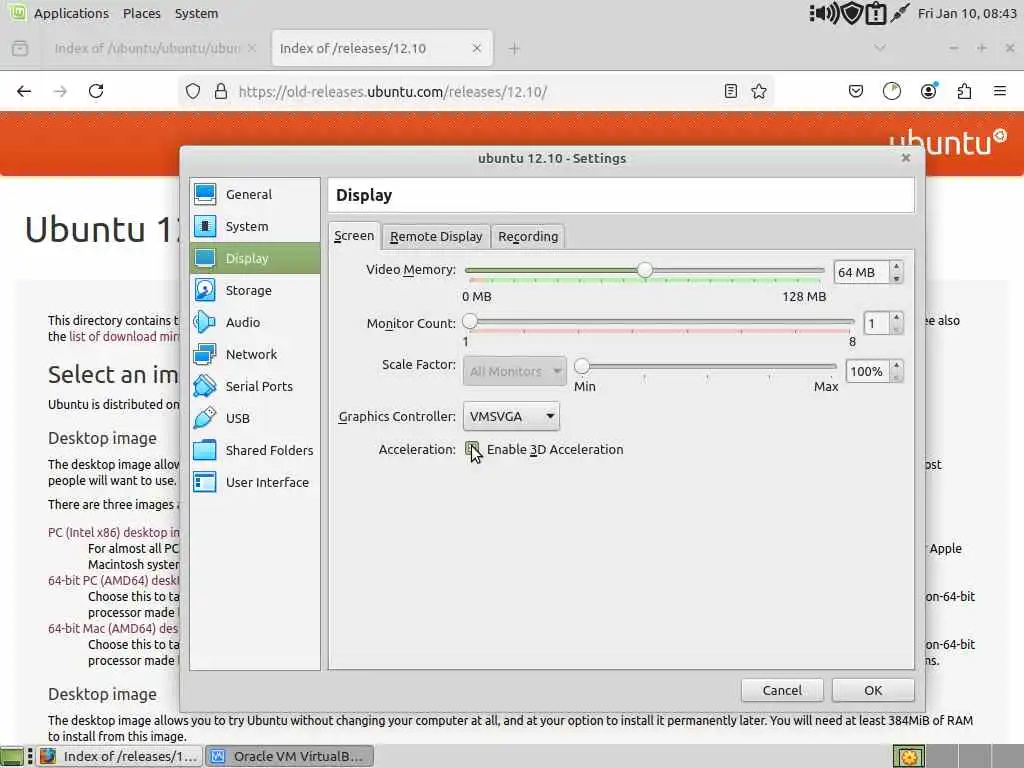Open the System menu
The width and height of the screenshot is (1024, 768).
tap(196, 13)
